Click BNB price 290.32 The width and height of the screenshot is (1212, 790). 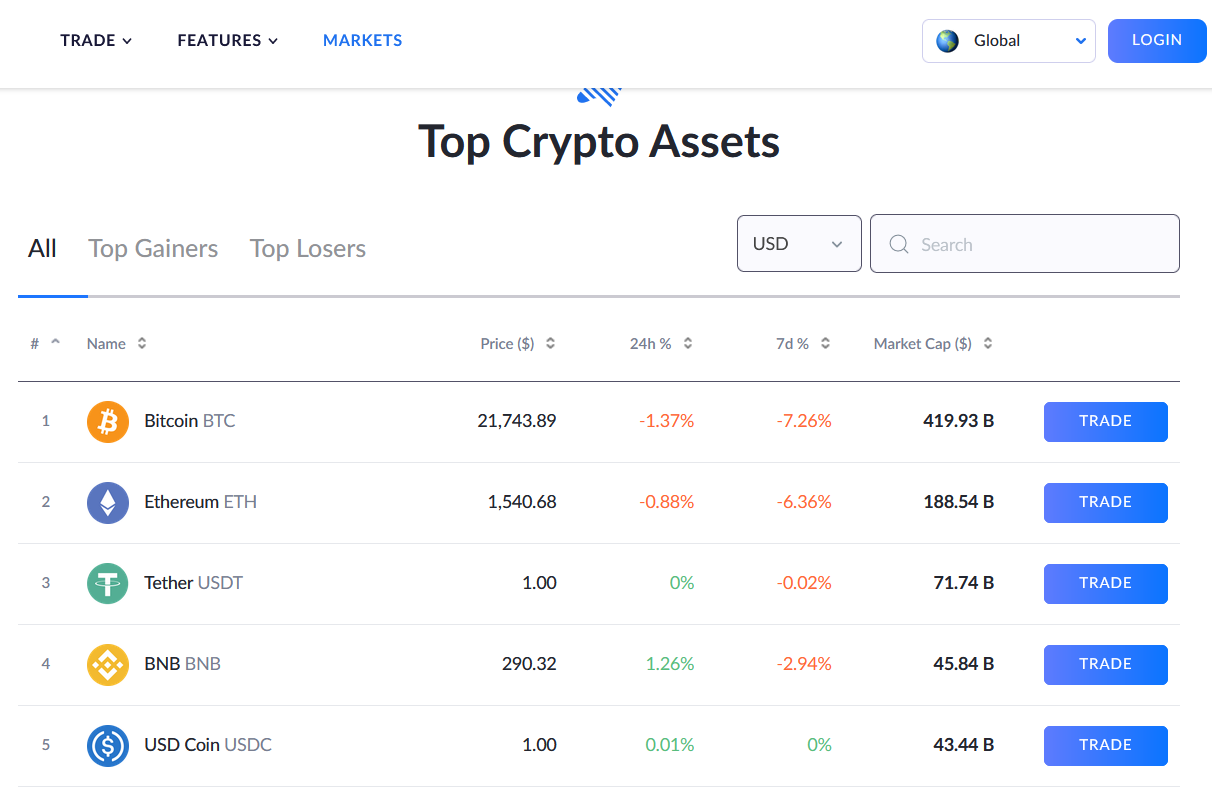pos(529,664)
